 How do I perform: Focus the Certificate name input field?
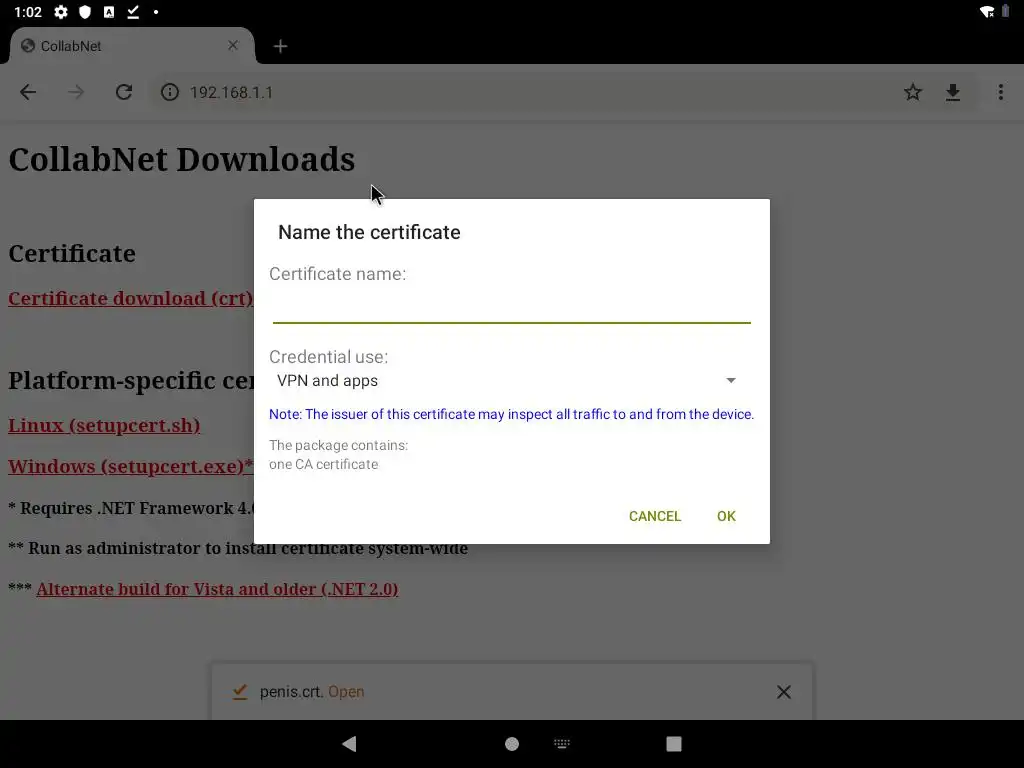point(511,306)
